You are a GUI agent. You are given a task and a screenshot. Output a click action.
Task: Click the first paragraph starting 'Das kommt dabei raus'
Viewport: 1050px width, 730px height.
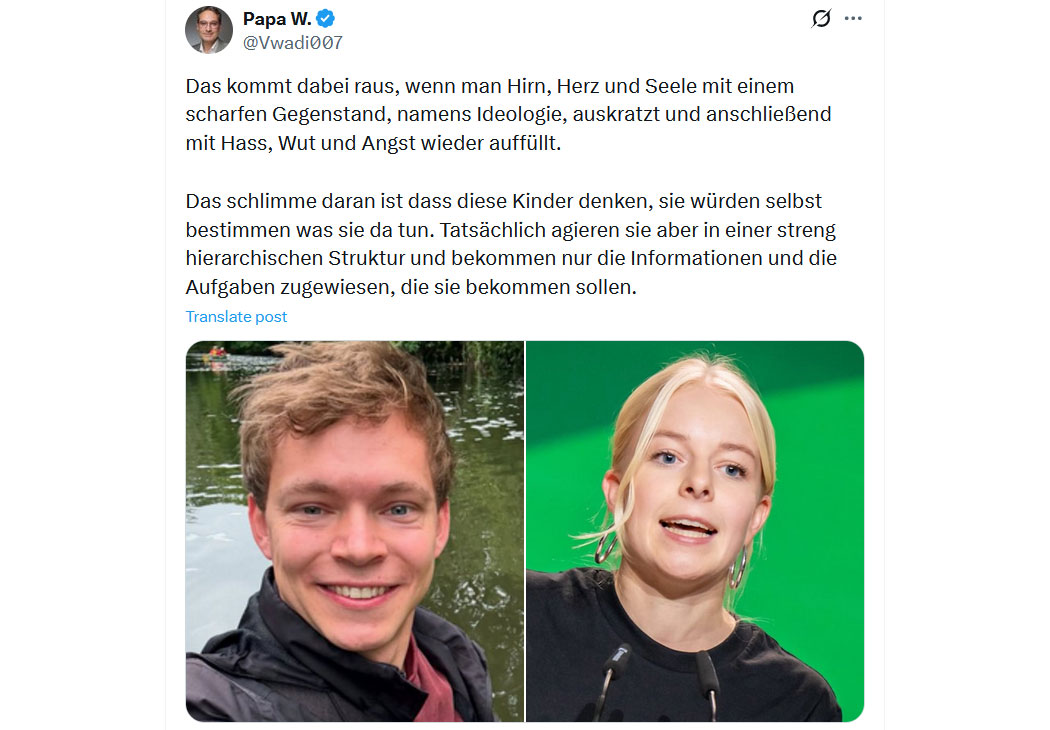(508, 115)
